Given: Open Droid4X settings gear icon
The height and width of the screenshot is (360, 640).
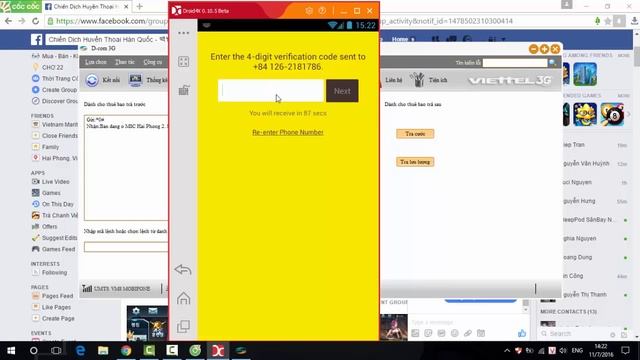Looking at the screenshot, I should pyautogui.click(x=309, y=11).
